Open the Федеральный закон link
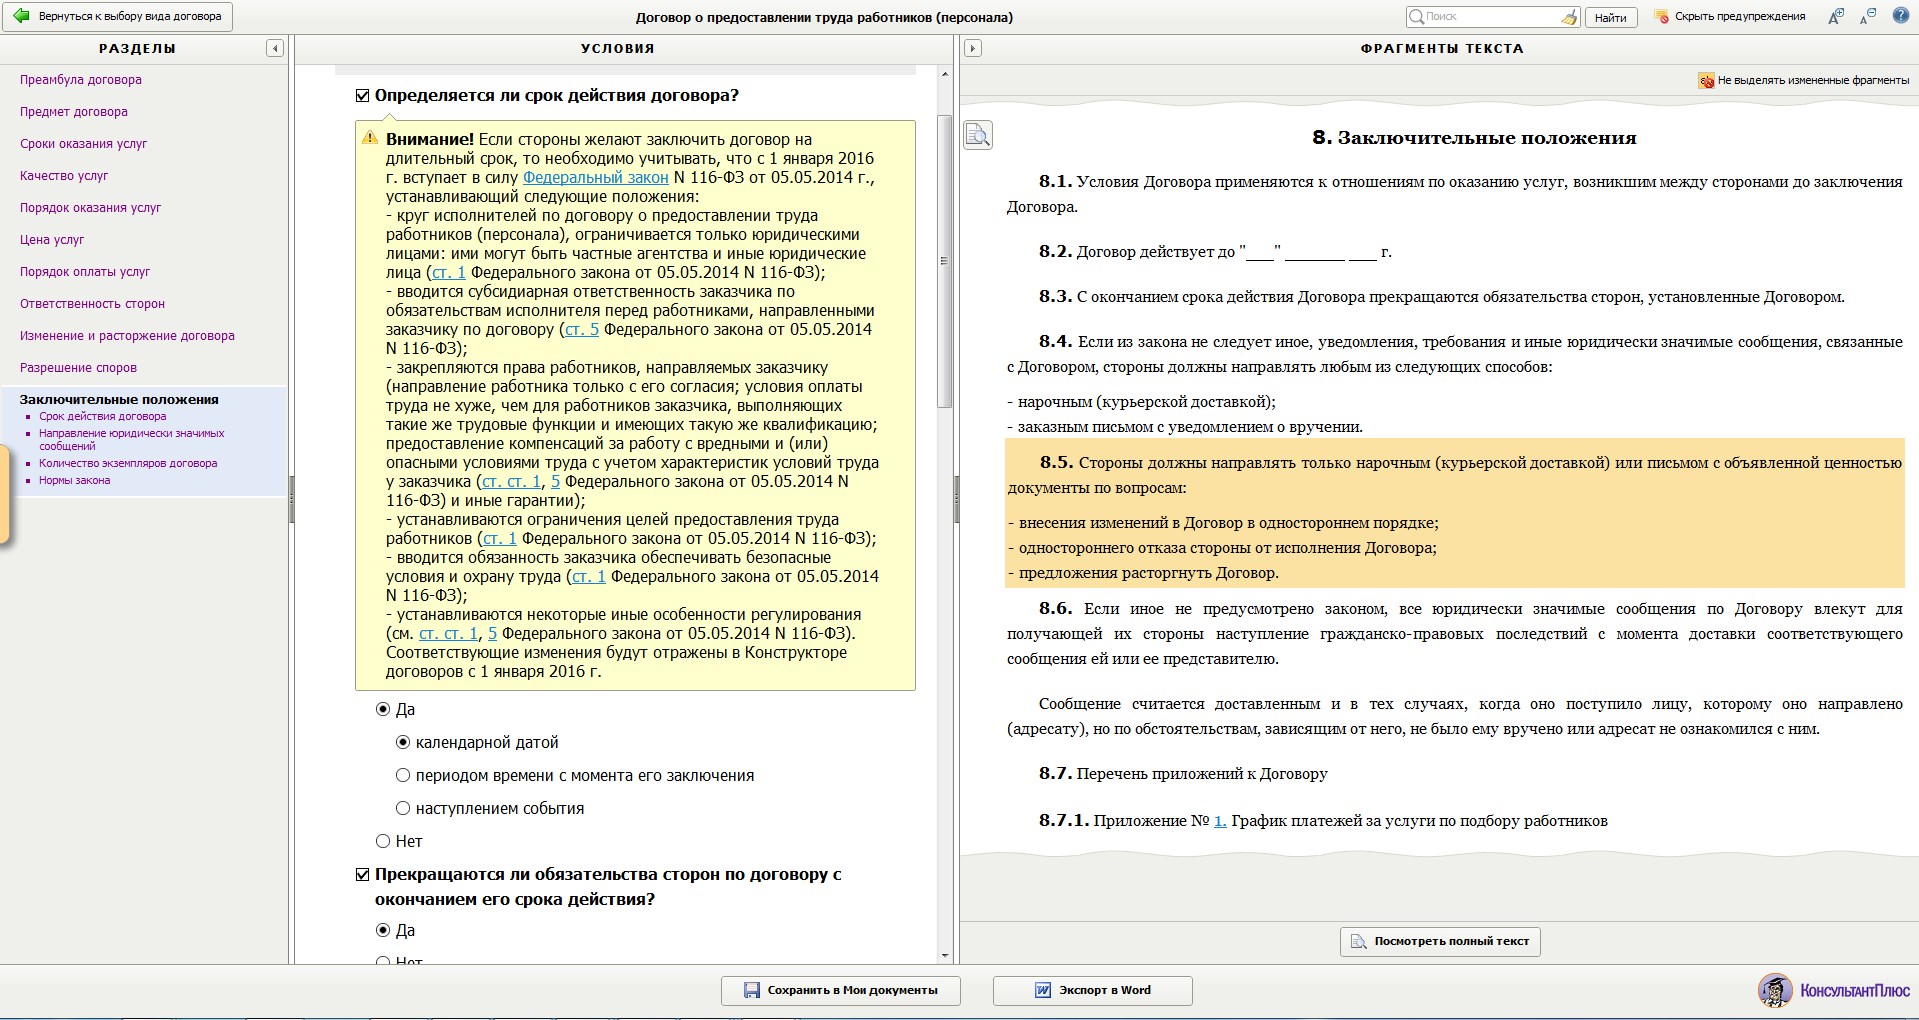Image resolution: width=1919 pixels, height=1020 pixels. click(596, 177)
